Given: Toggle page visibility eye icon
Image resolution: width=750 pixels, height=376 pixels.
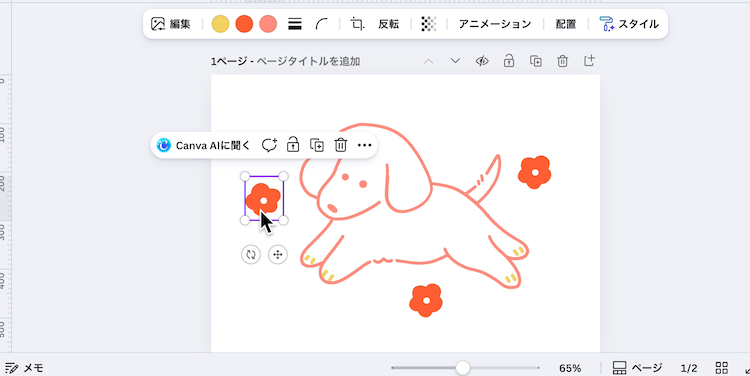Looking at the screenshot, I should tap(482, 61).
